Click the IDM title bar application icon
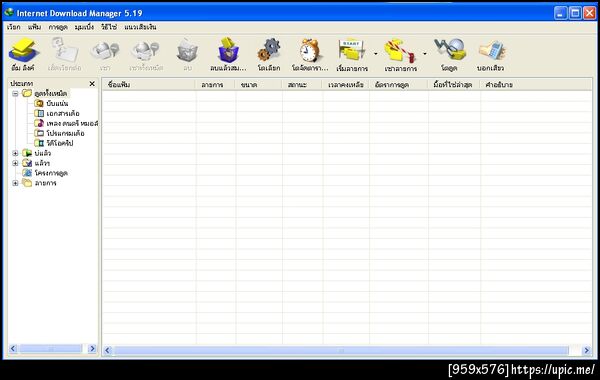Image resolution: width=600 pixels, height=380 pixels. pos(9,13)
